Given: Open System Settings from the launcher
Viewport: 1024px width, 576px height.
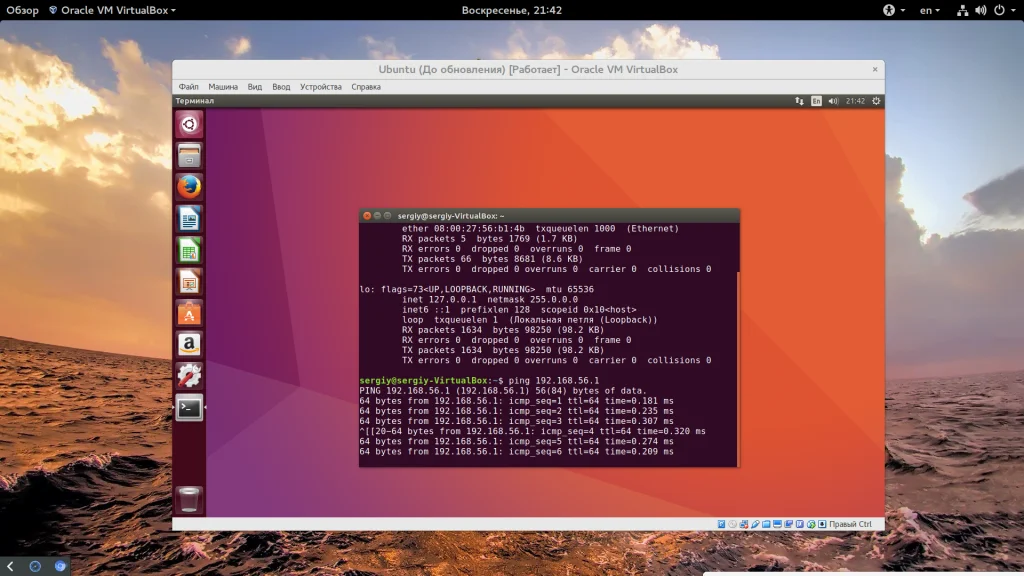Looking at the screenshot, I should [x=189, y=376].
